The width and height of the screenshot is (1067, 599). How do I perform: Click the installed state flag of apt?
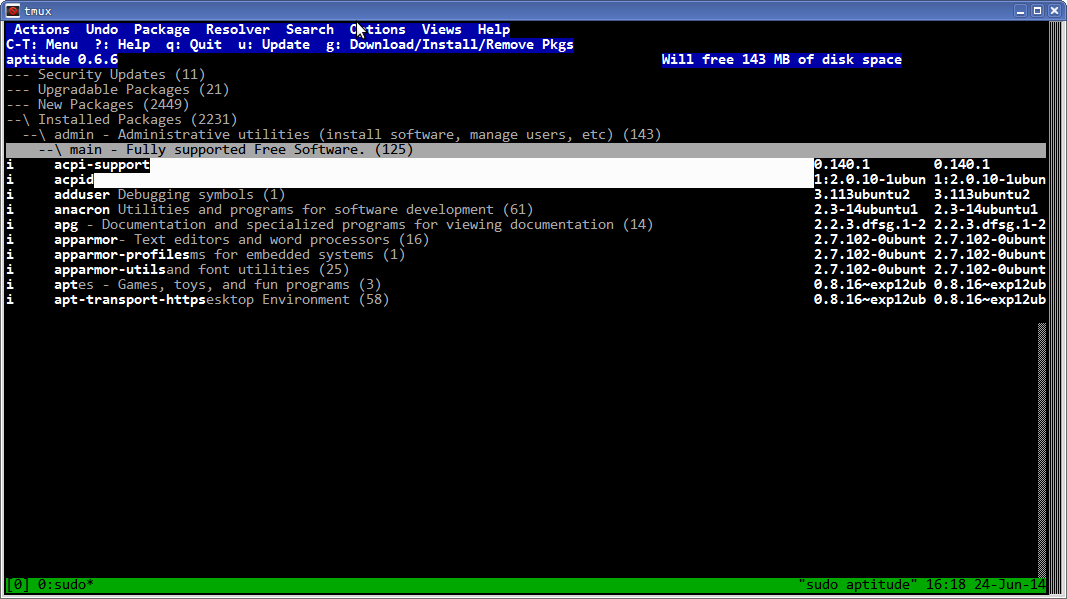tap(10, 284)
